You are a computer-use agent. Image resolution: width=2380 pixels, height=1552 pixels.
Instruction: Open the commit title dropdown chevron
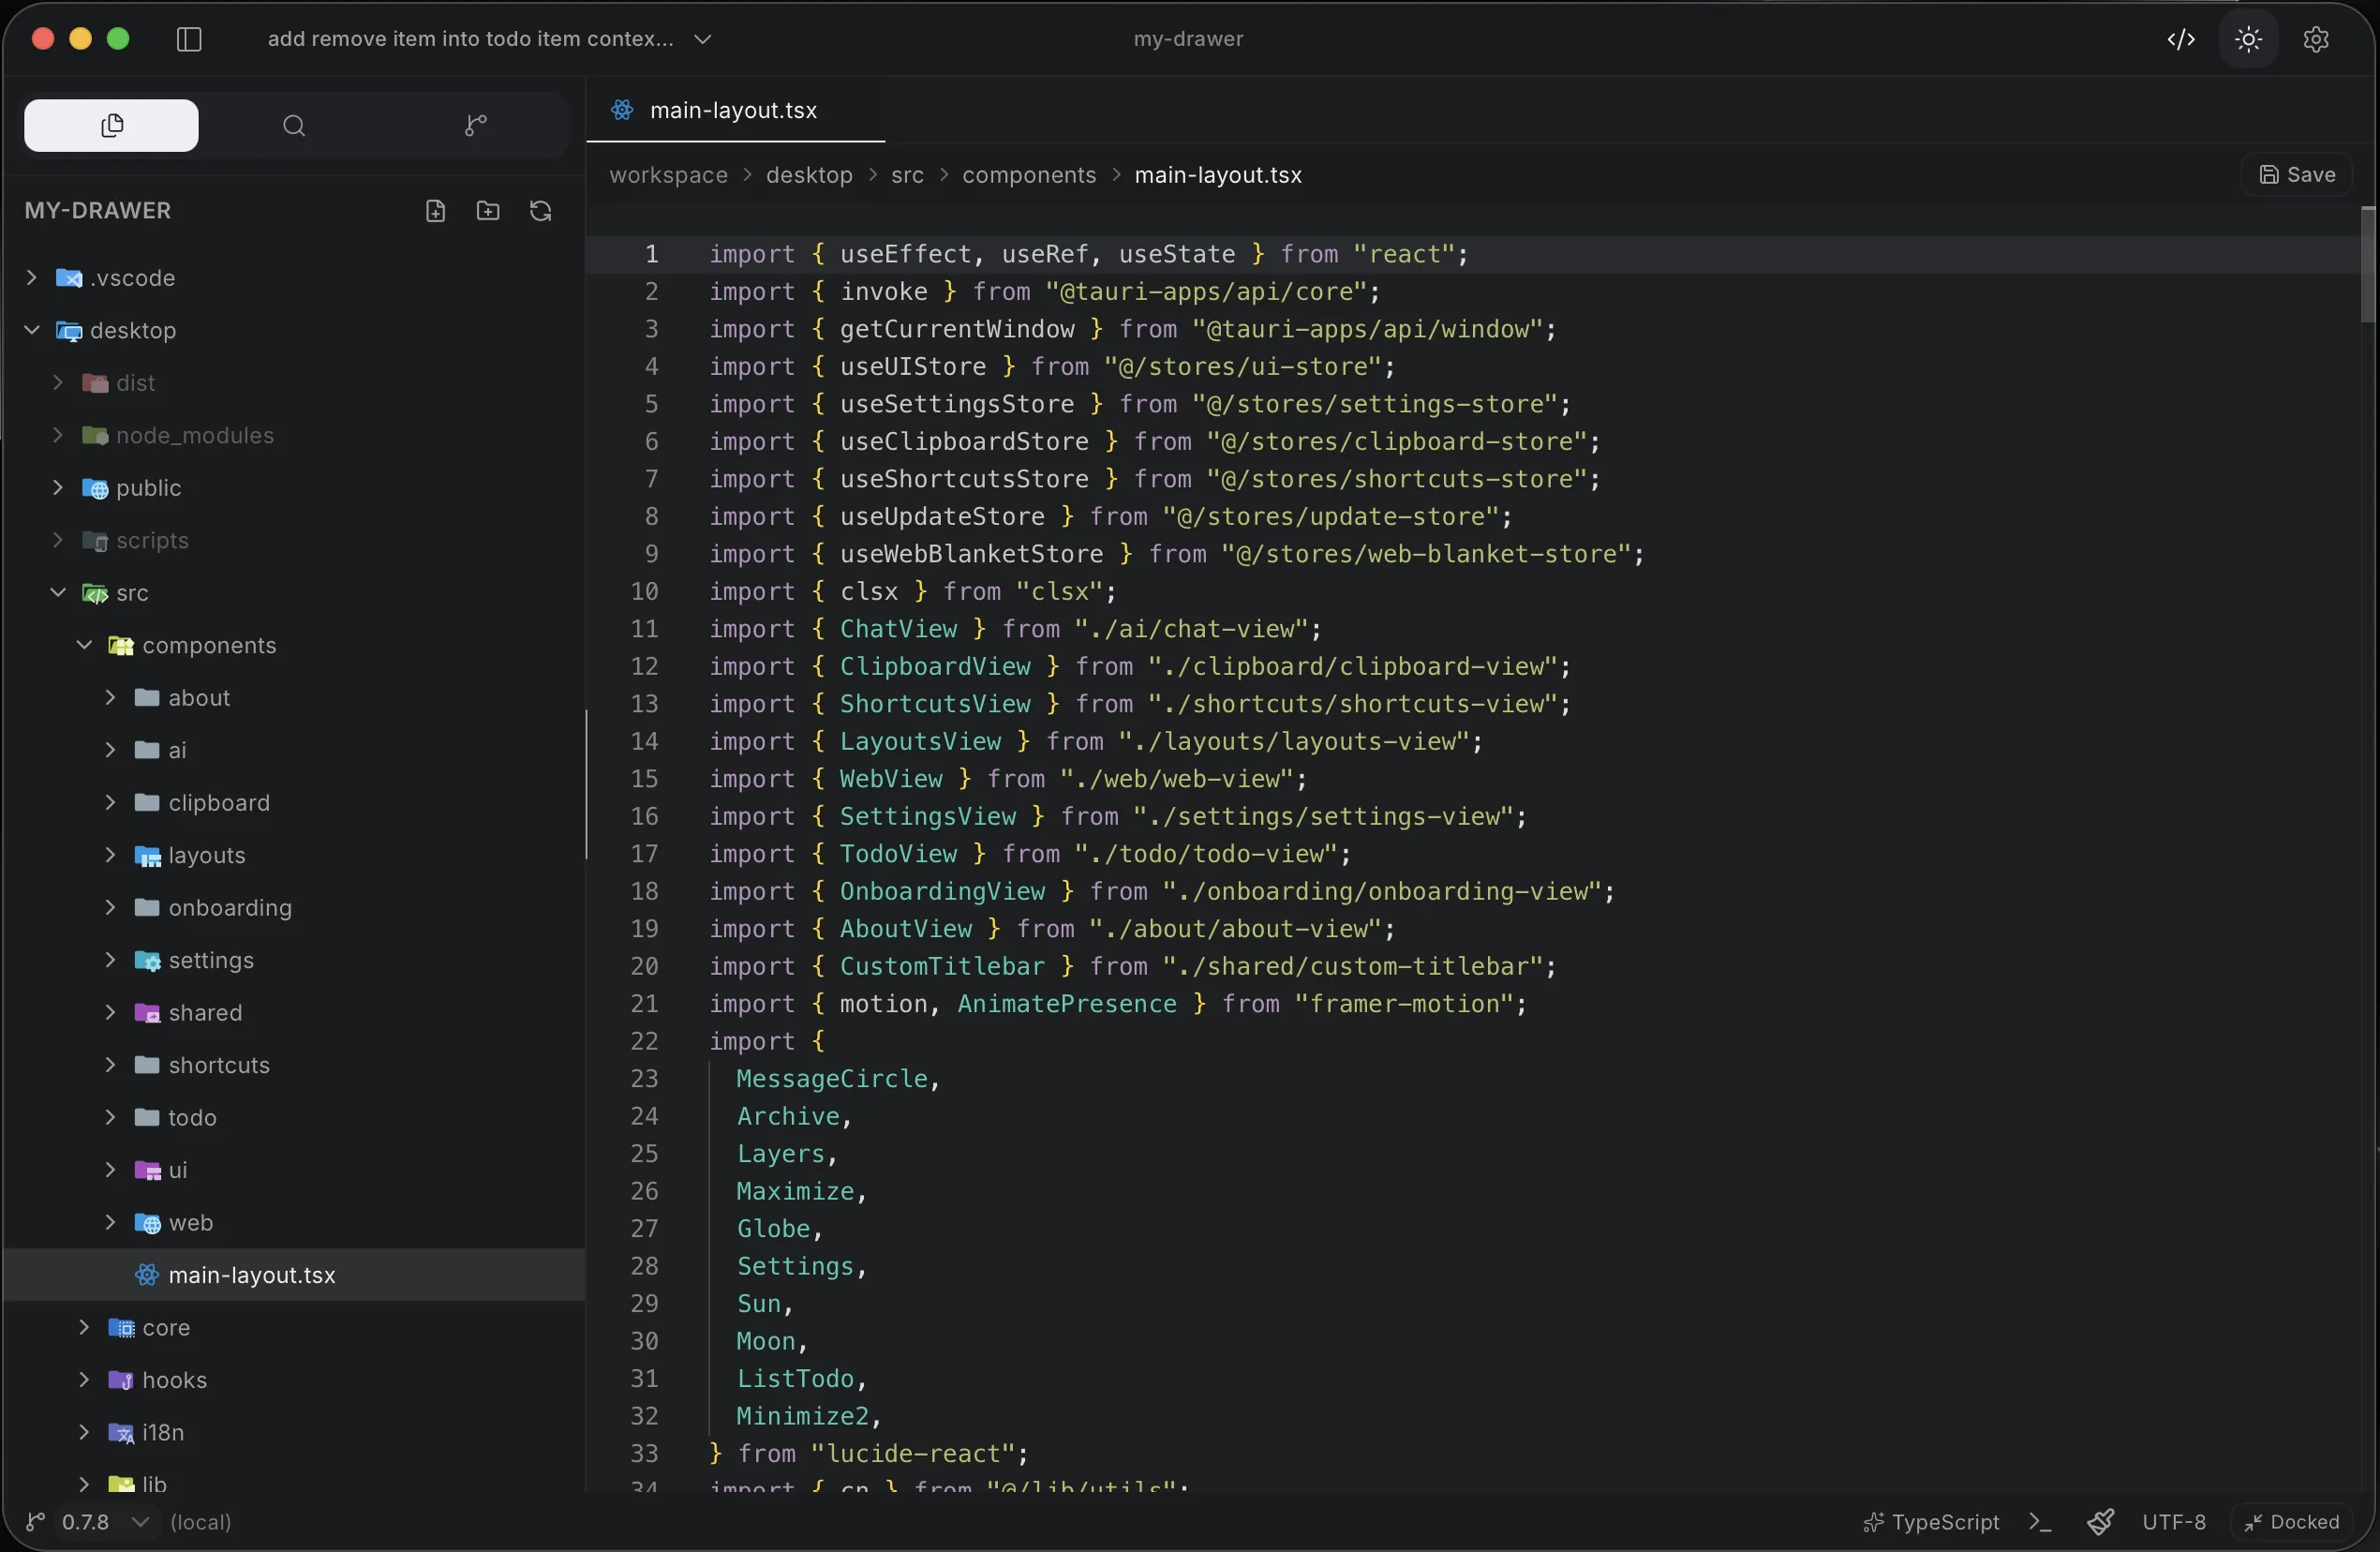703,39
